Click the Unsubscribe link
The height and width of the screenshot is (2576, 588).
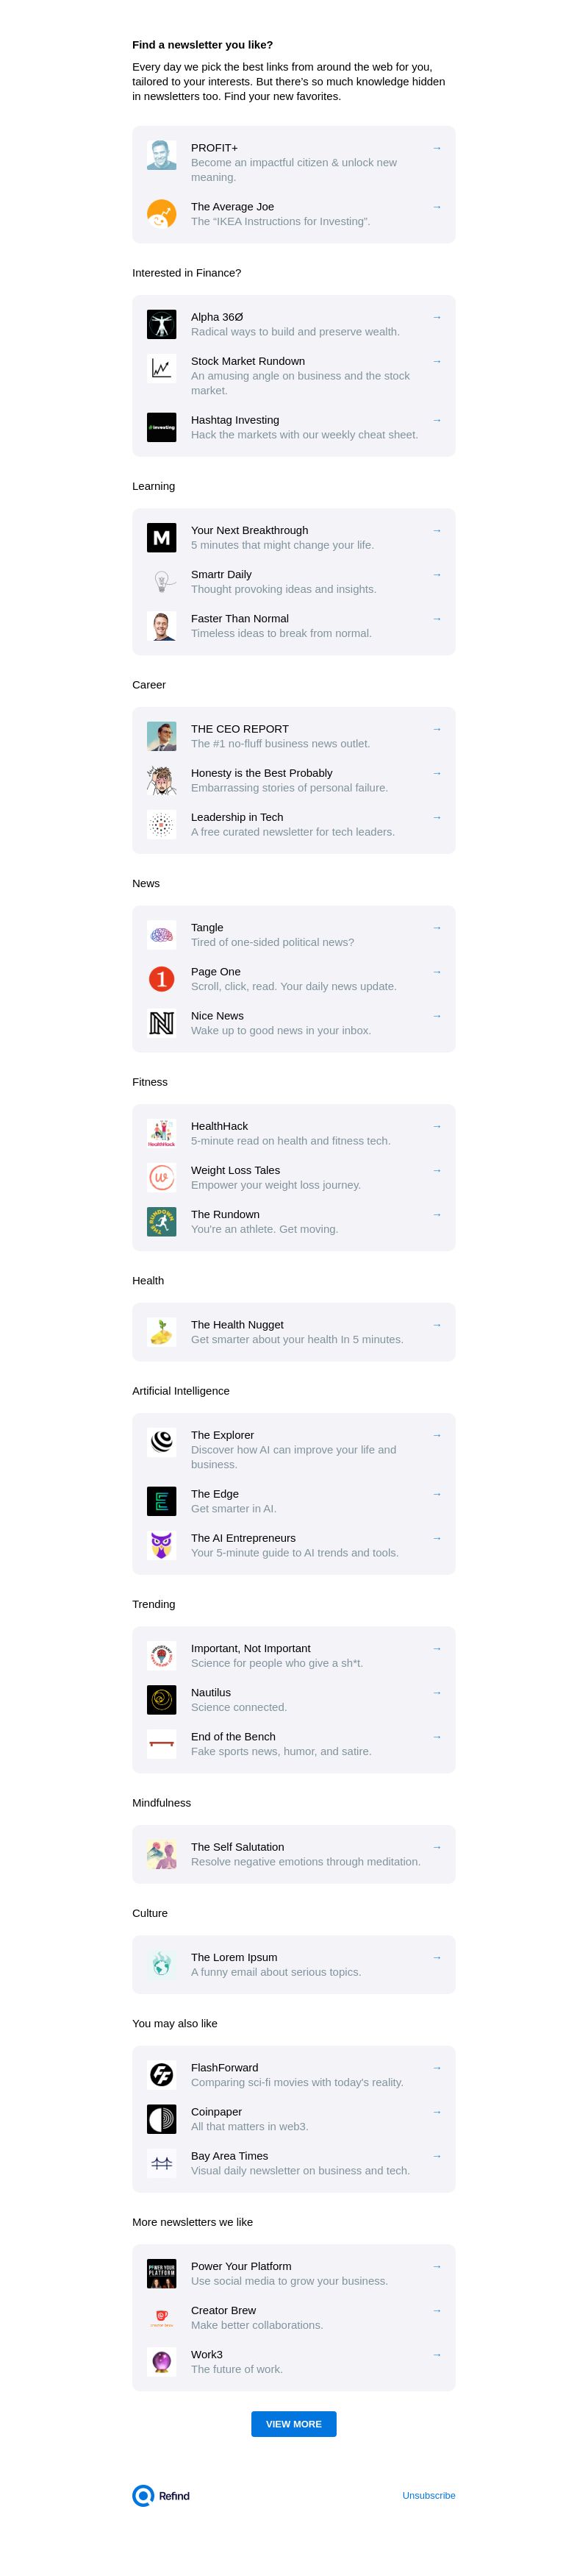(x=428, y=2495)
